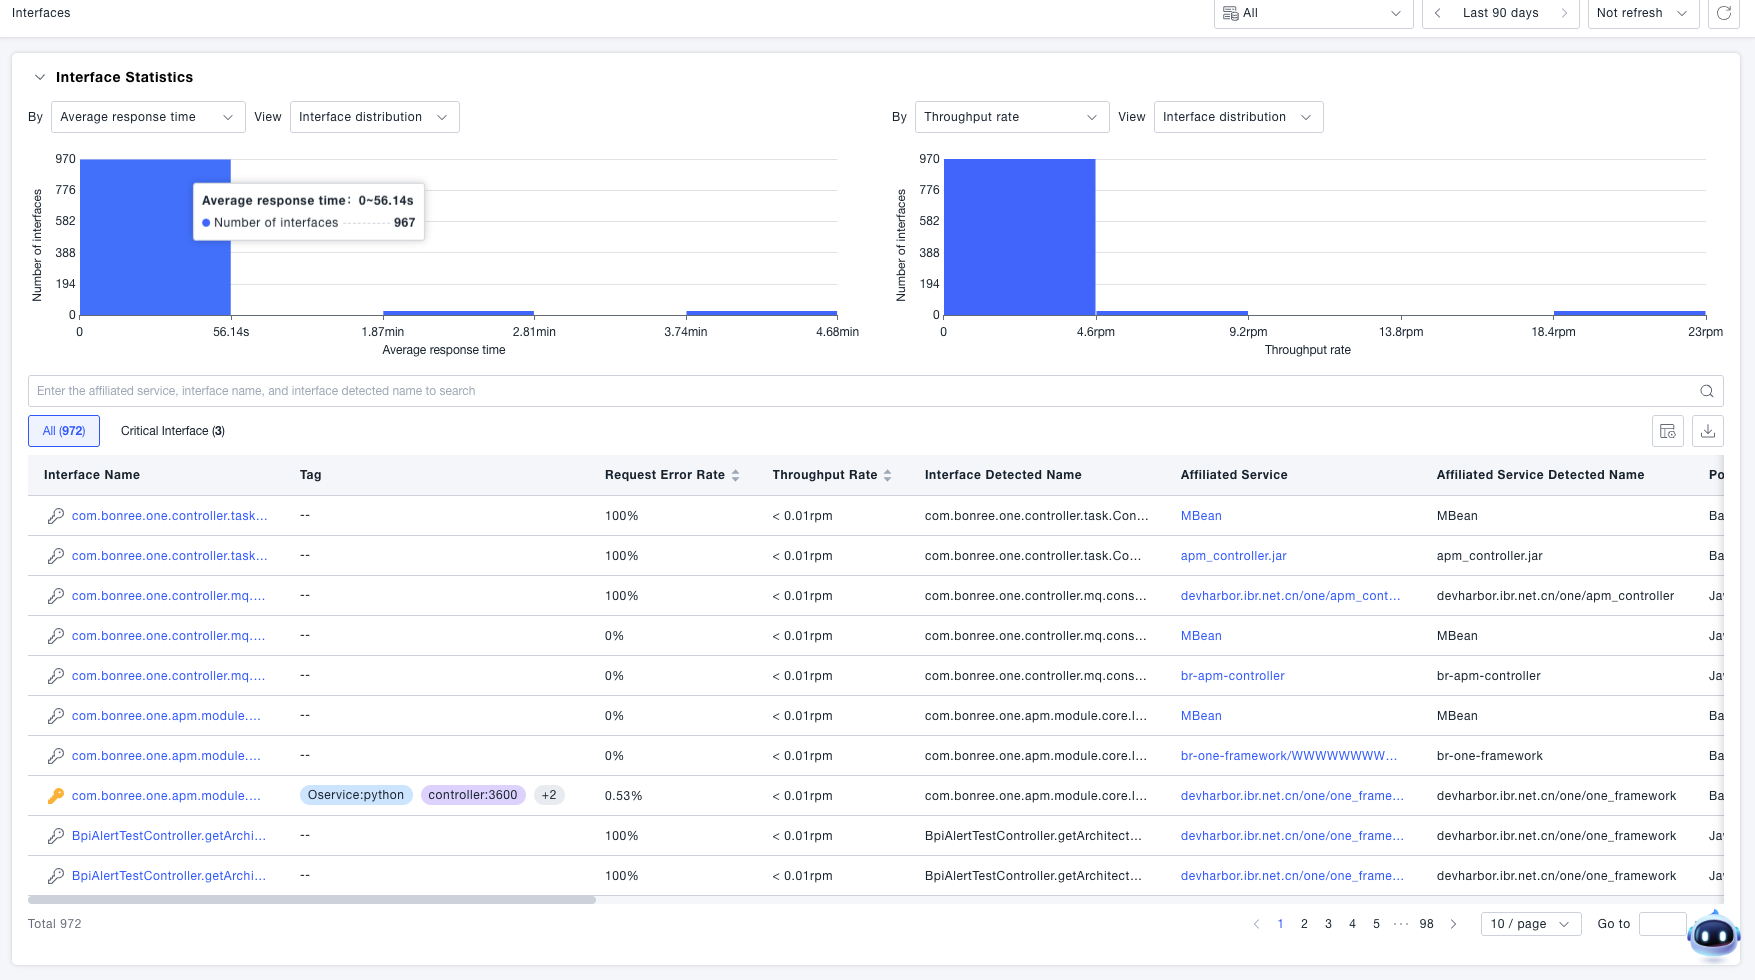The height and width of the screenshot is (980, 1755).
Task: Sort by Request Error Rate column
Action: tap(735, 476)
